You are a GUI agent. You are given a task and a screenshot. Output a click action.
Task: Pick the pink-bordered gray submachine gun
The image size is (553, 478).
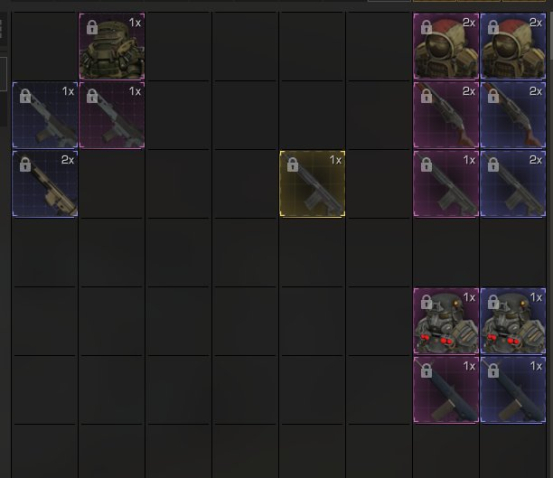point(112,115)
